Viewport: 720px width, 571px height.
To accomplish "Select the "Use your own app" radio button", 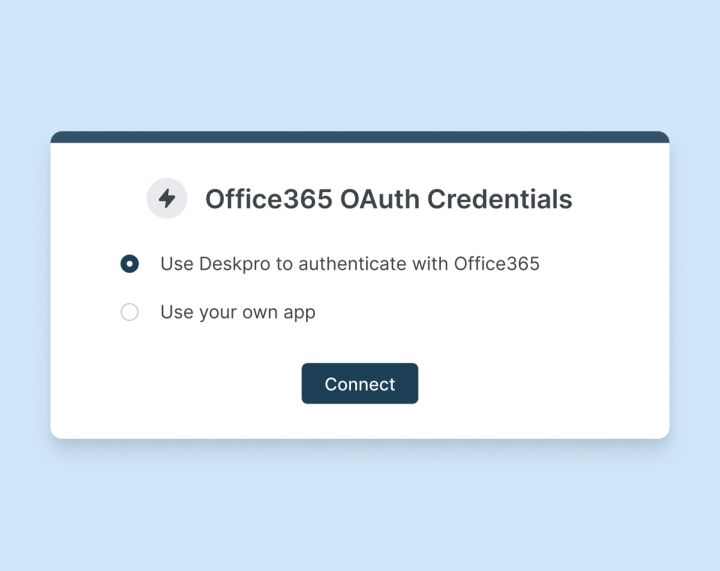I will (129, 312).
